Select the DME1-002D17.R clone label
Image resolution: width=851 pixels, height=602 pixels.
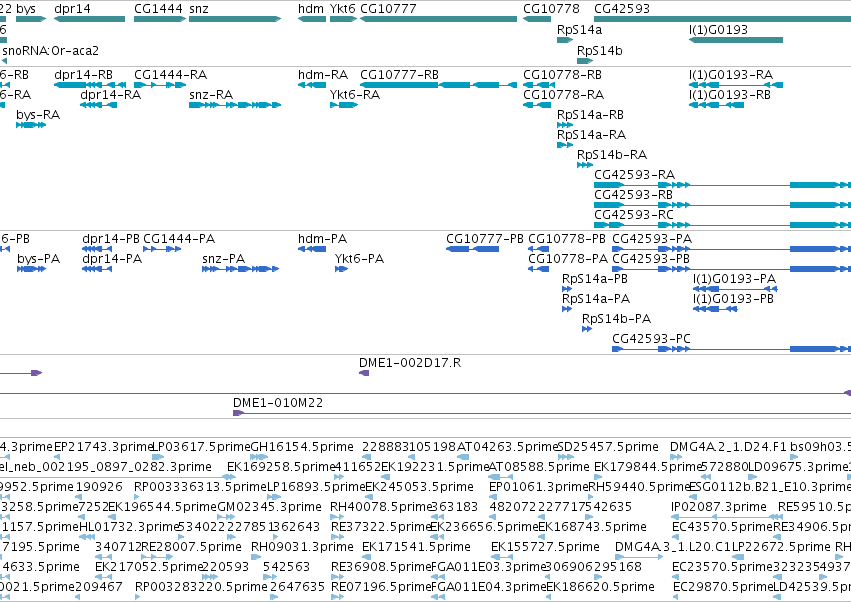pos(410,362)
